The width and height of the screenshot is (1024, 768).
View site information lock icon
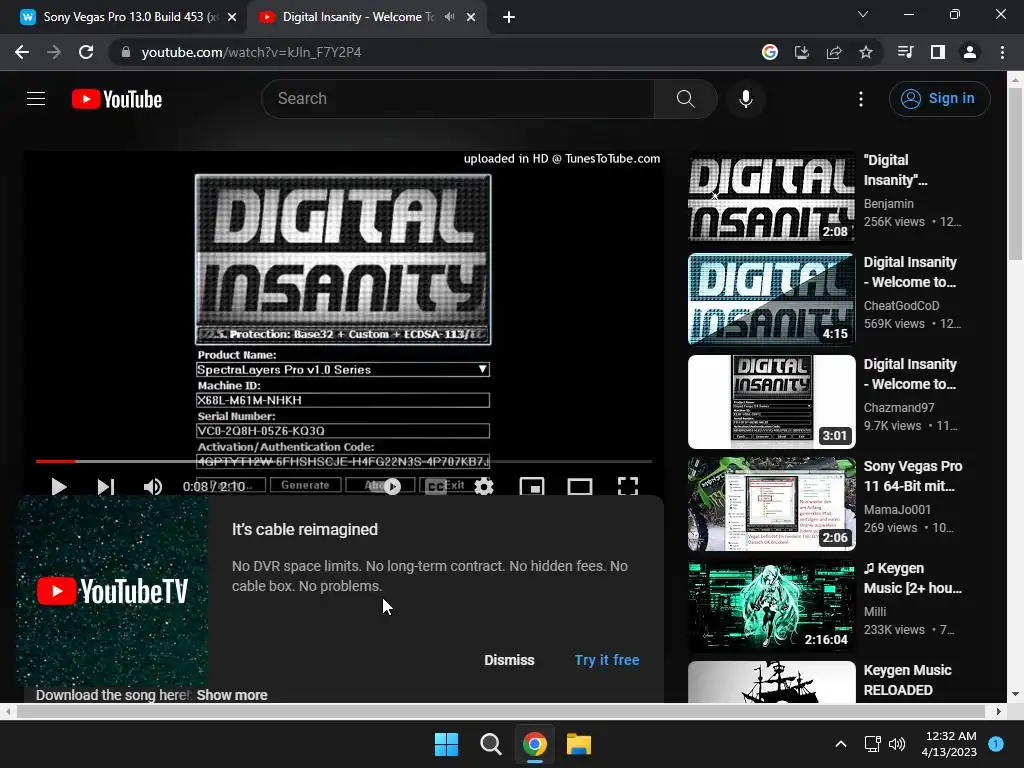126,52
